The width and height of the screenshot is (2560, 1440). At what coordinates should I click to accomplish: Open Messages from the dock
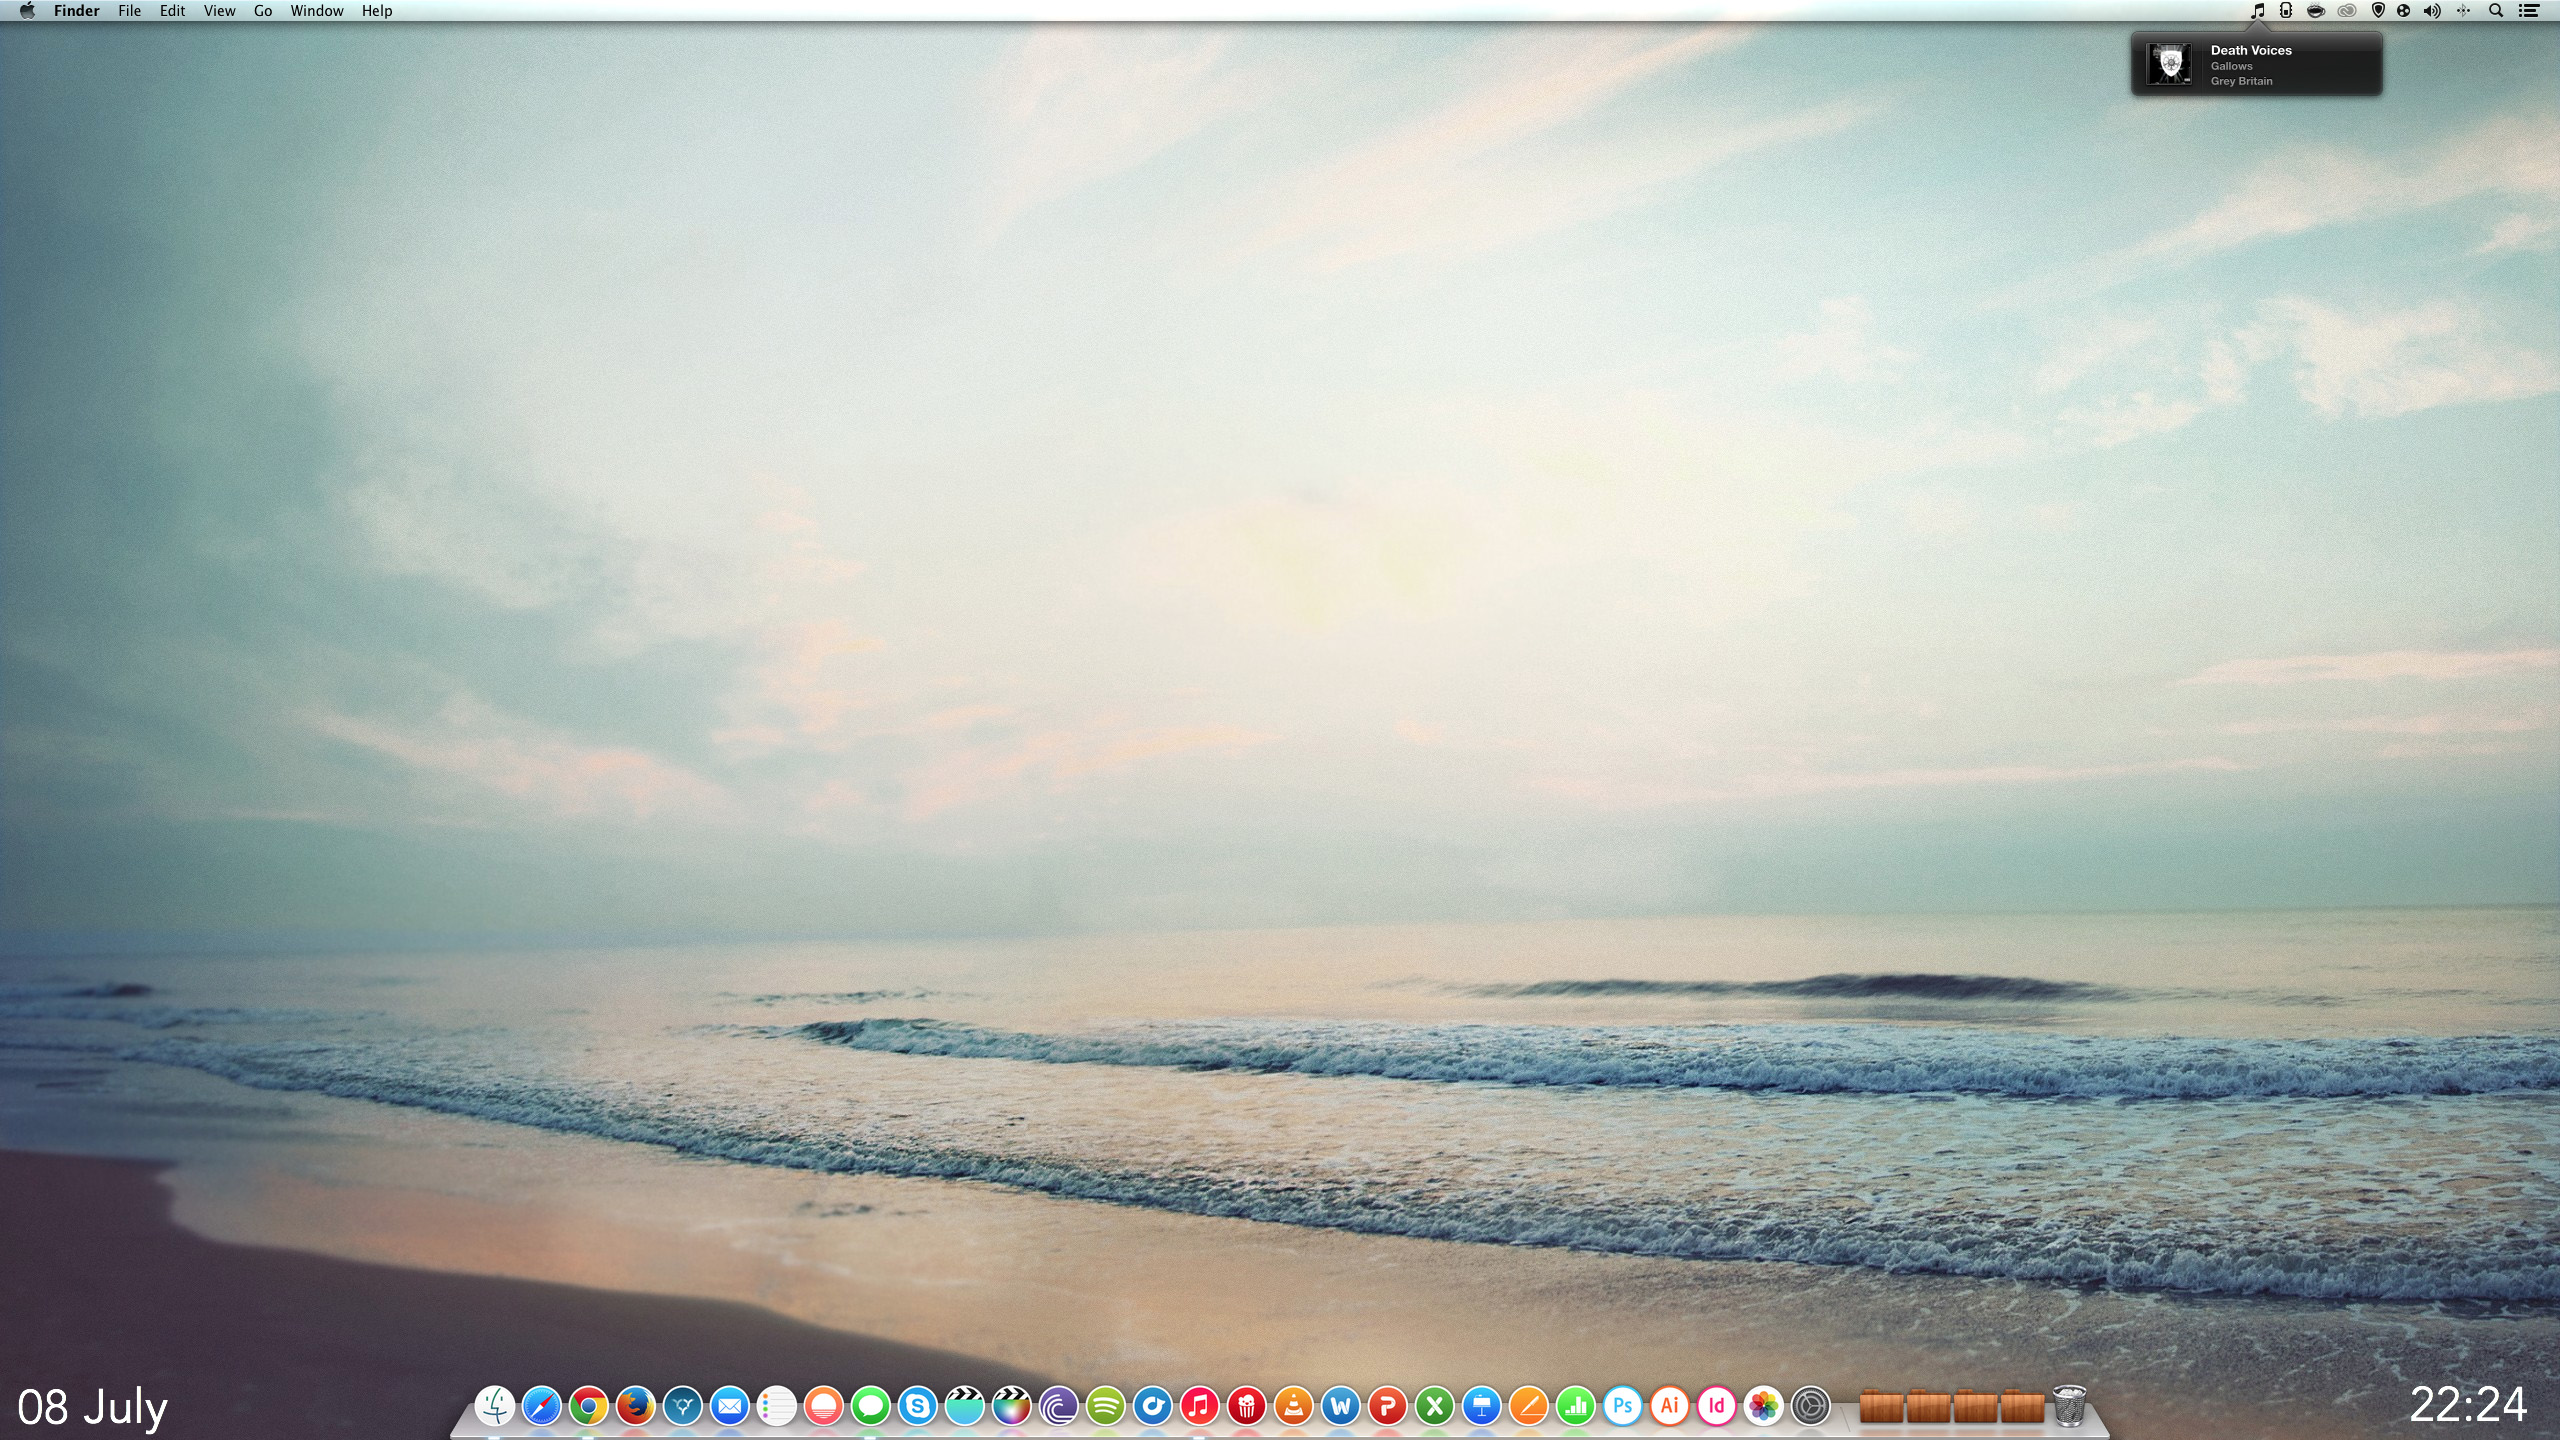click(871, 1406)
